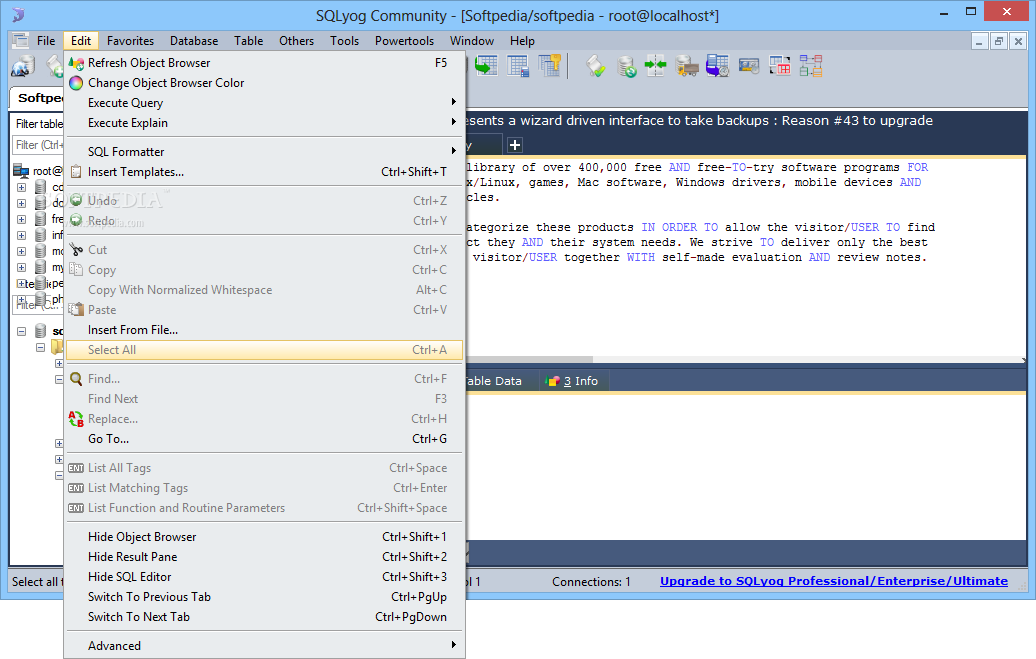Open the Favorites menu
Image resolution: width=1036 pixels, height=659 pixels.
130,41
